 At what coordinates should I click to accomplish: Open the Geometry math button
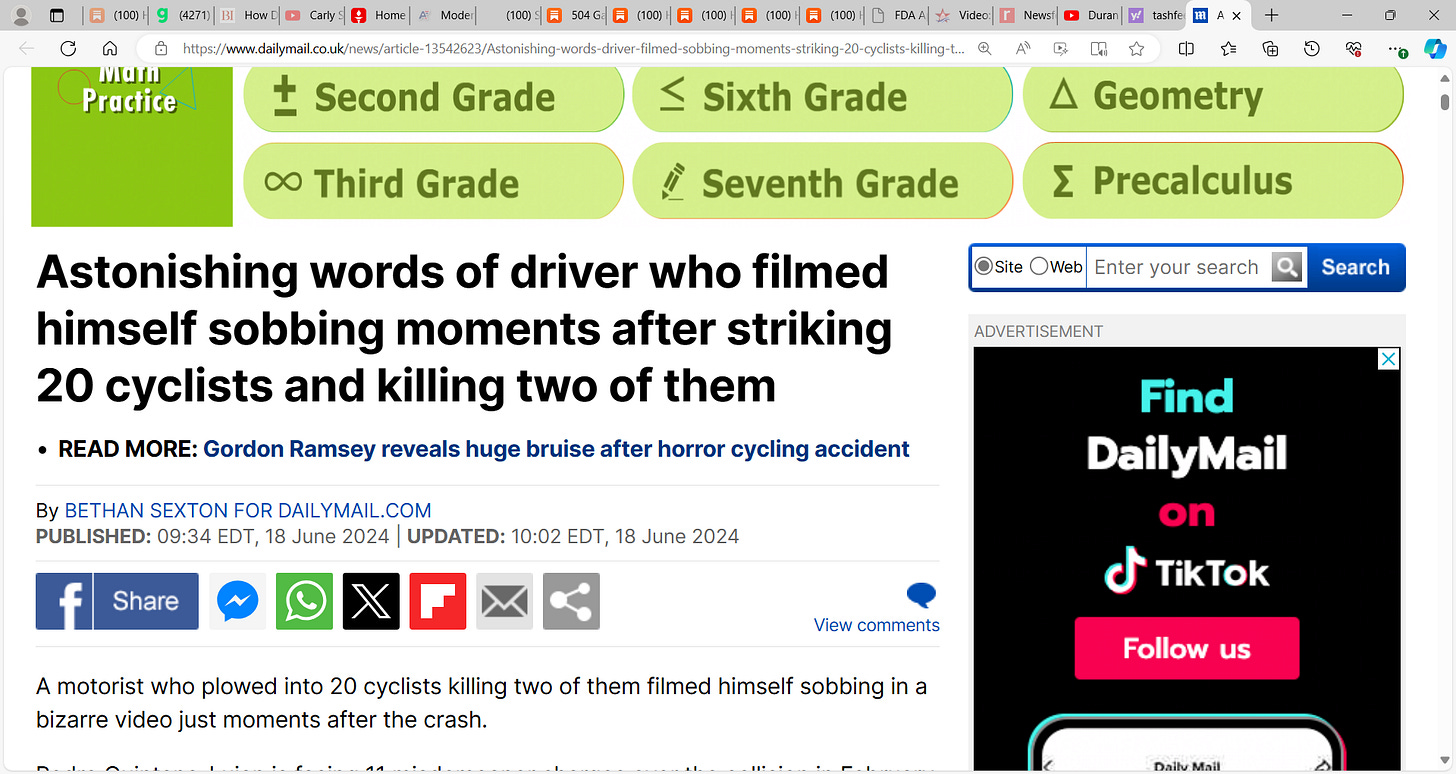click(1213, 98)
